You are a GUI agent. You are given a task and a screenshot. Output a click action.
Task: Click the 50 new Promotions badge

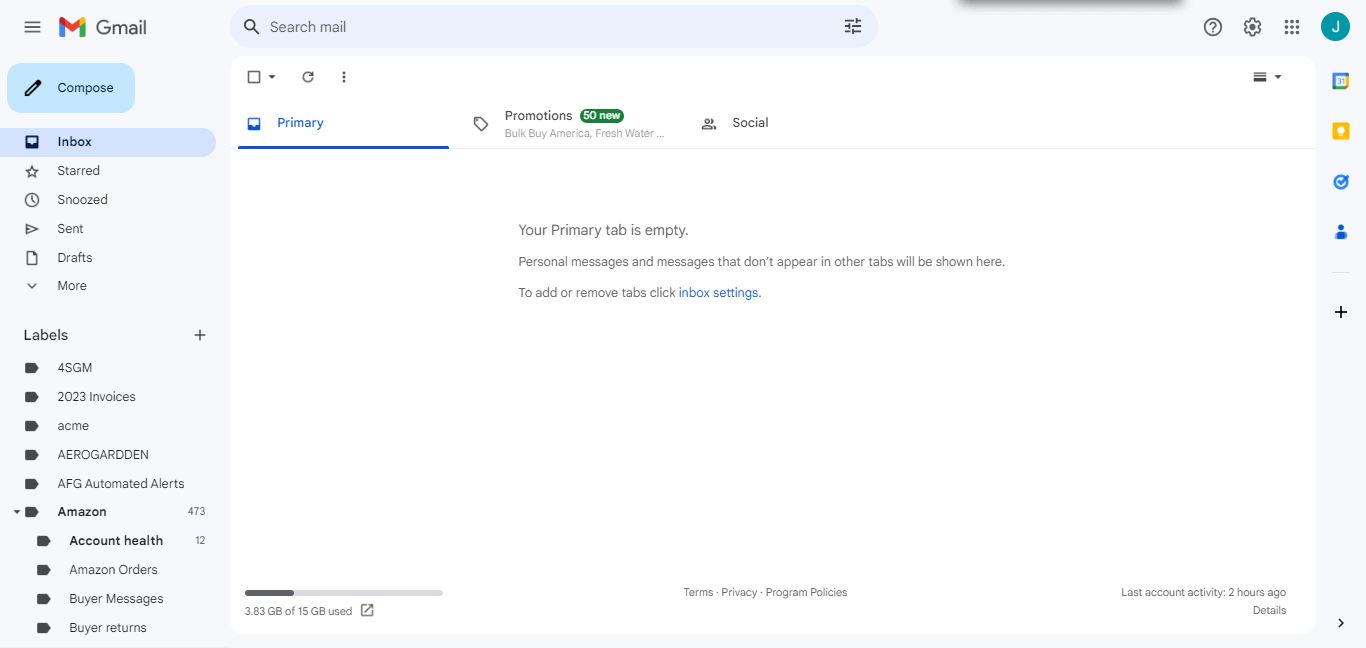pos(602,116)
